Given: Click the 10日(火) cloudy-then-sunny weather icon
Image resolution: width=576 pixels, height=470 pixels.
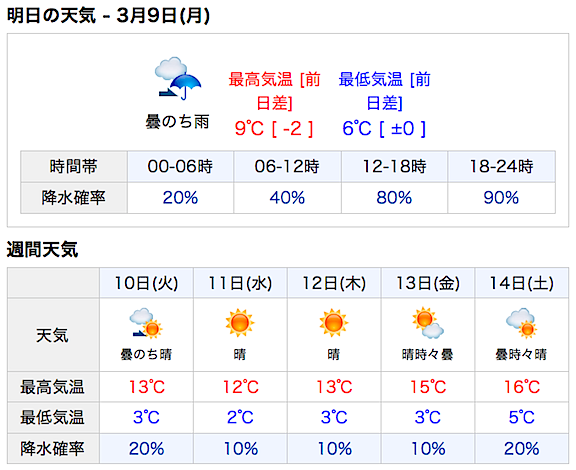Looking at the screenshot, I should (146, 323).
